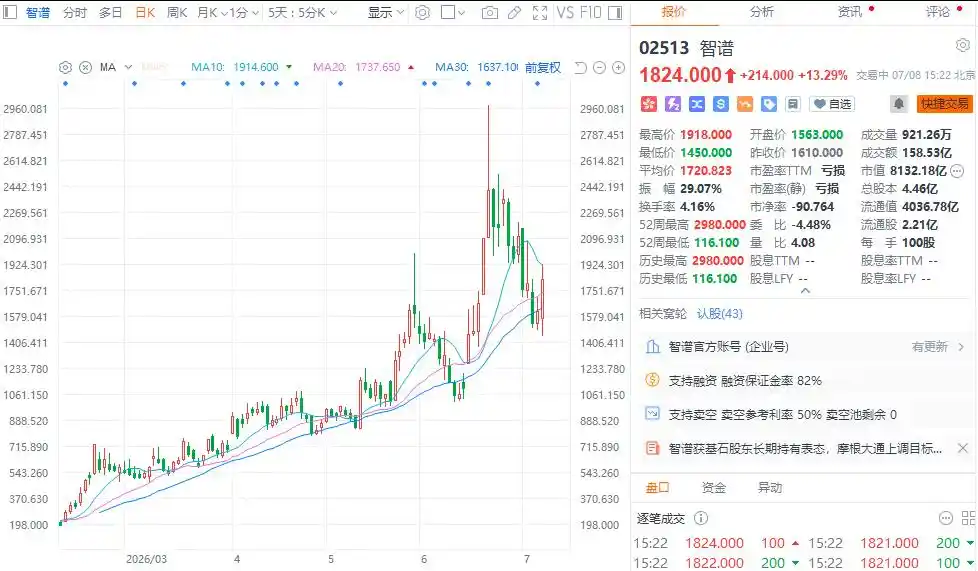Enter fullscreen chart mode
This screenshot has height=571, width=978.
click(x=540, y=12)
